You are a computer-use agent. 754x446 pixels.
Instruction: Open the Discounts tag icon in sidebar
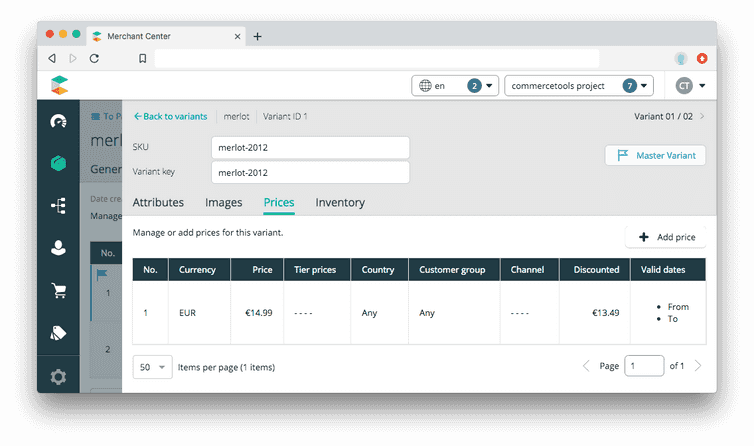[59, 334]
